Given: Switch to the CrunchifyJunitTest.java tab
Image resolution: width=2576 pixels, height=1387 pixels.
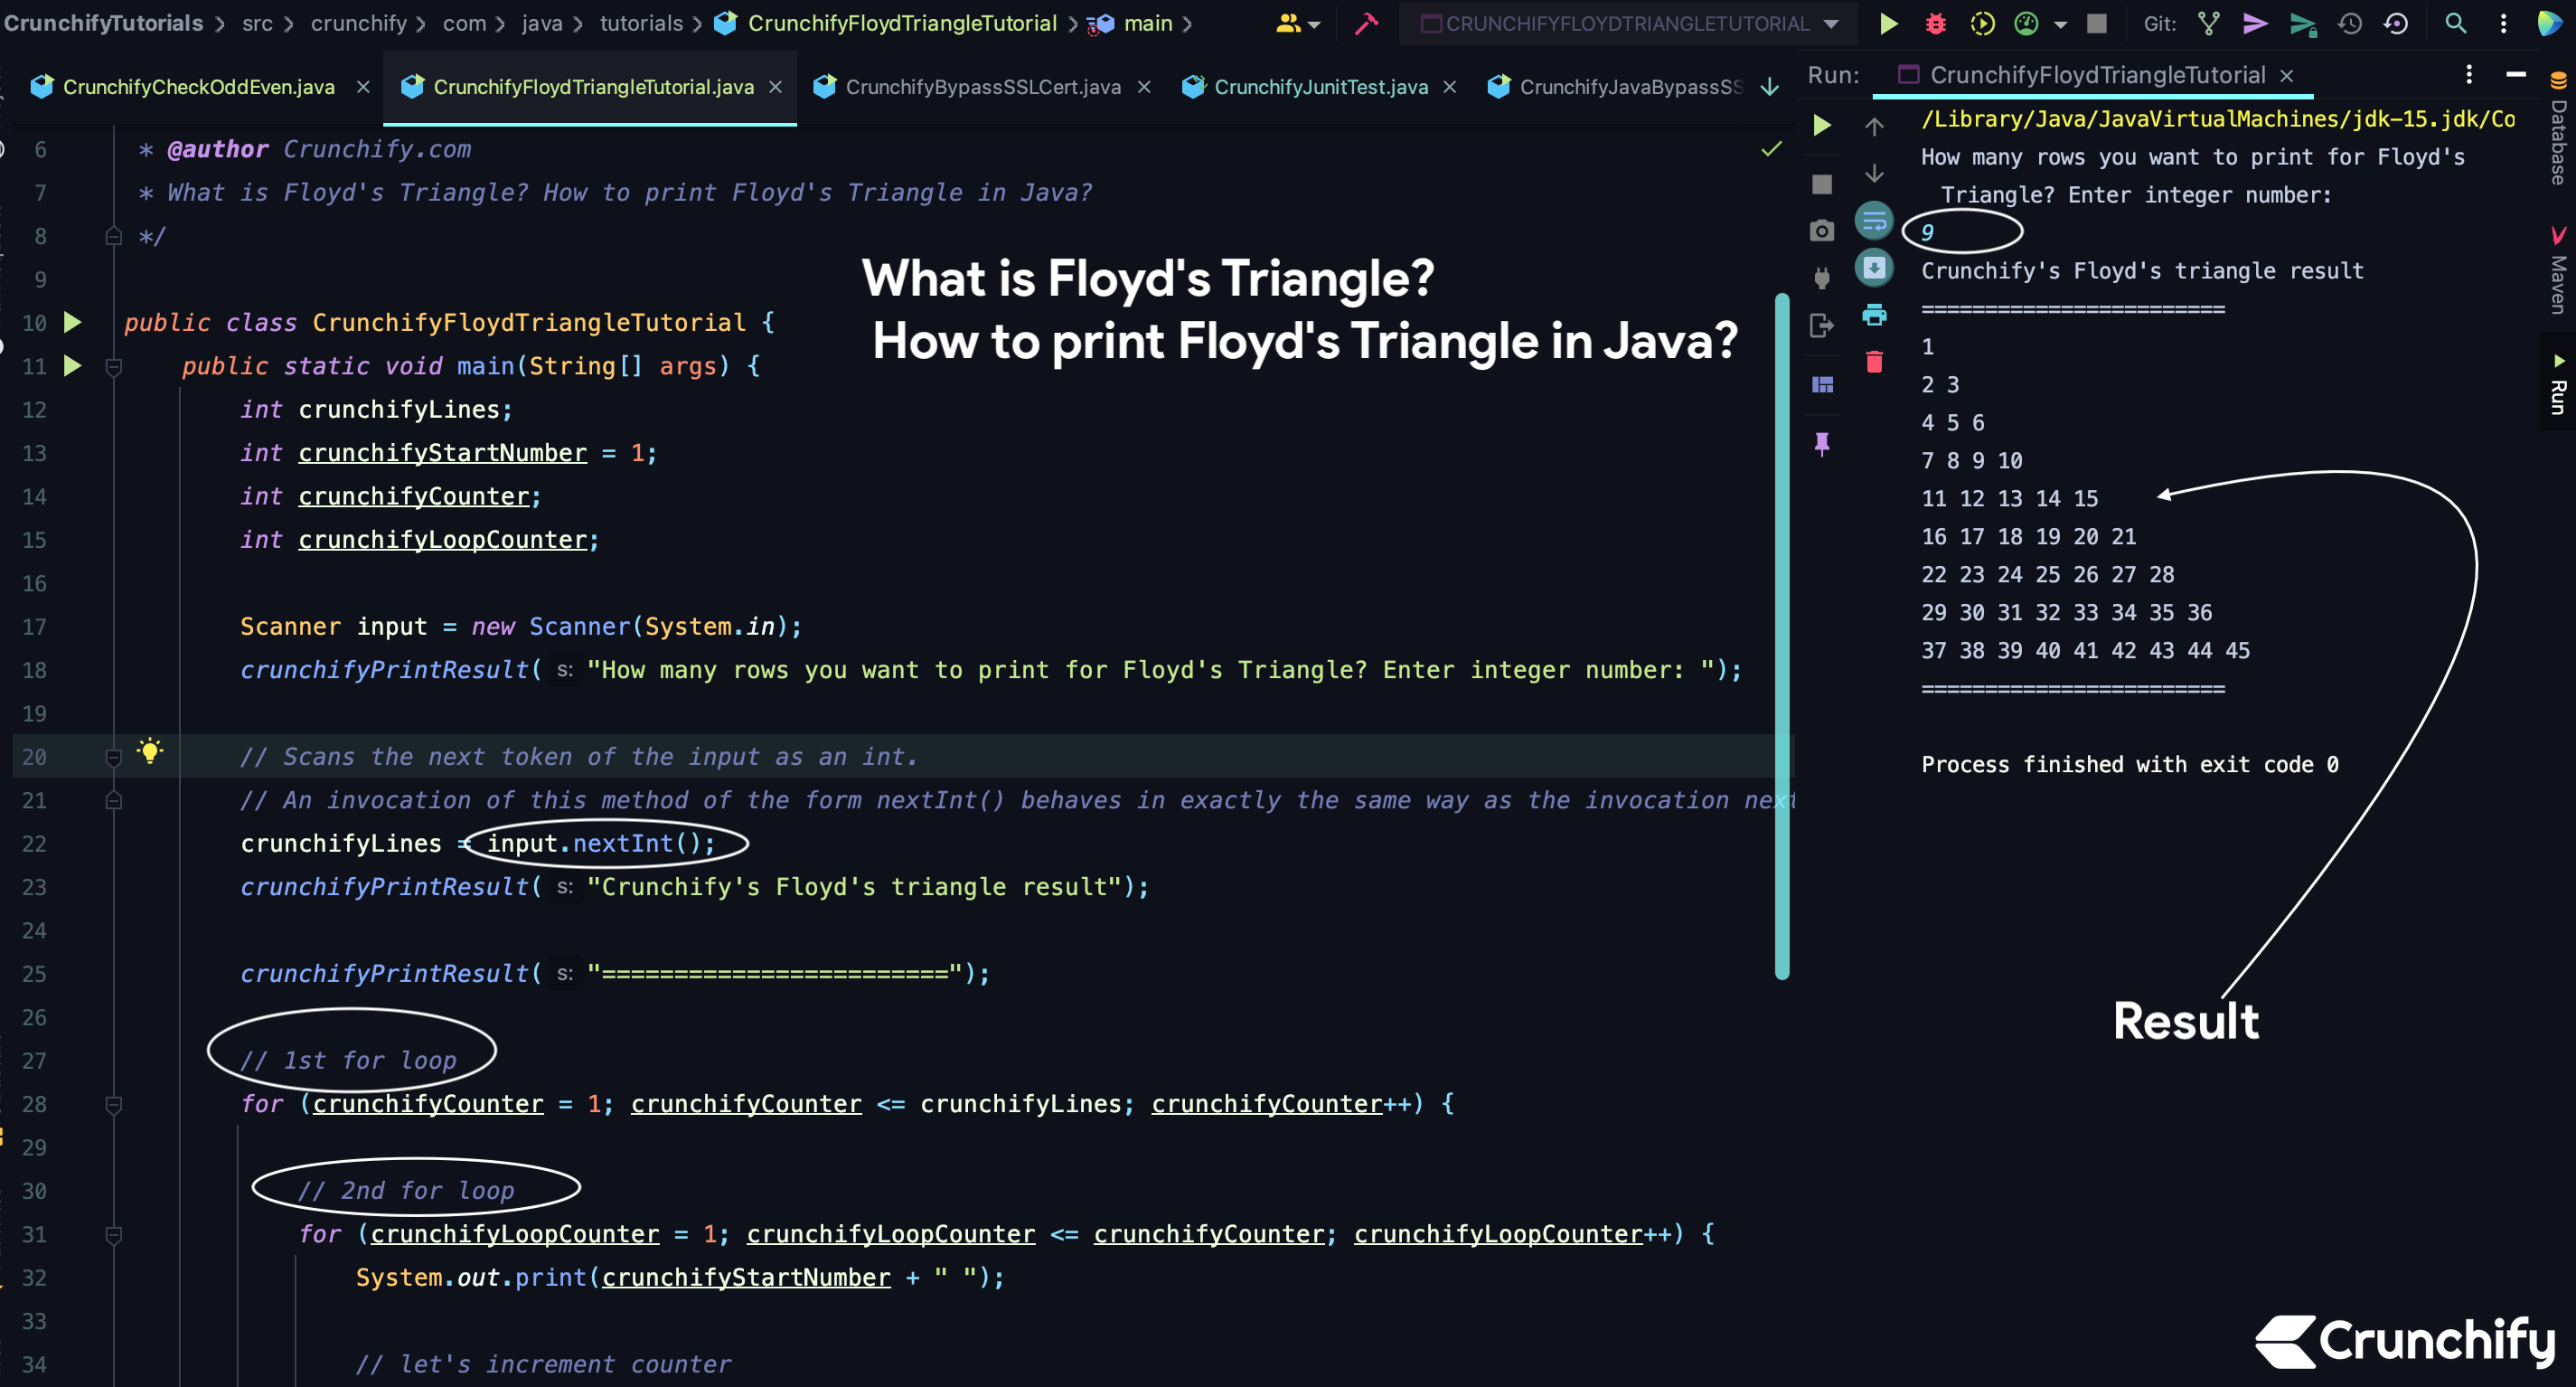Looking at the screenshot, I should pos(1320,87).
